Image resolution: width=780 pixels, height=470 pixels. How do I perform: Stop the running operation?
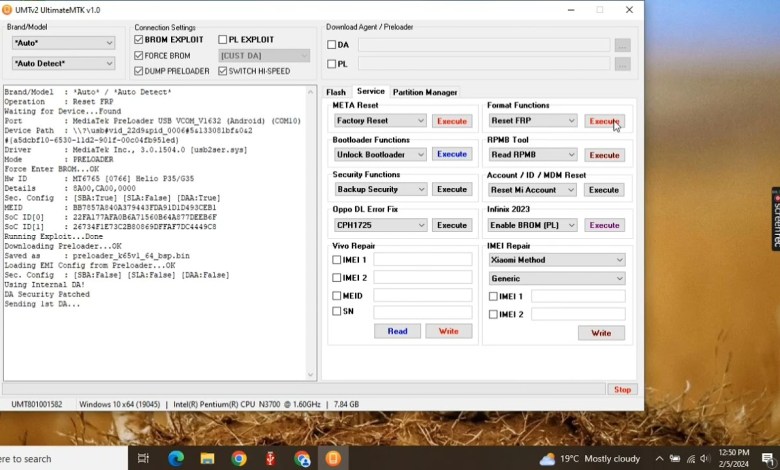pyautogui.click(x=622, y=389)
